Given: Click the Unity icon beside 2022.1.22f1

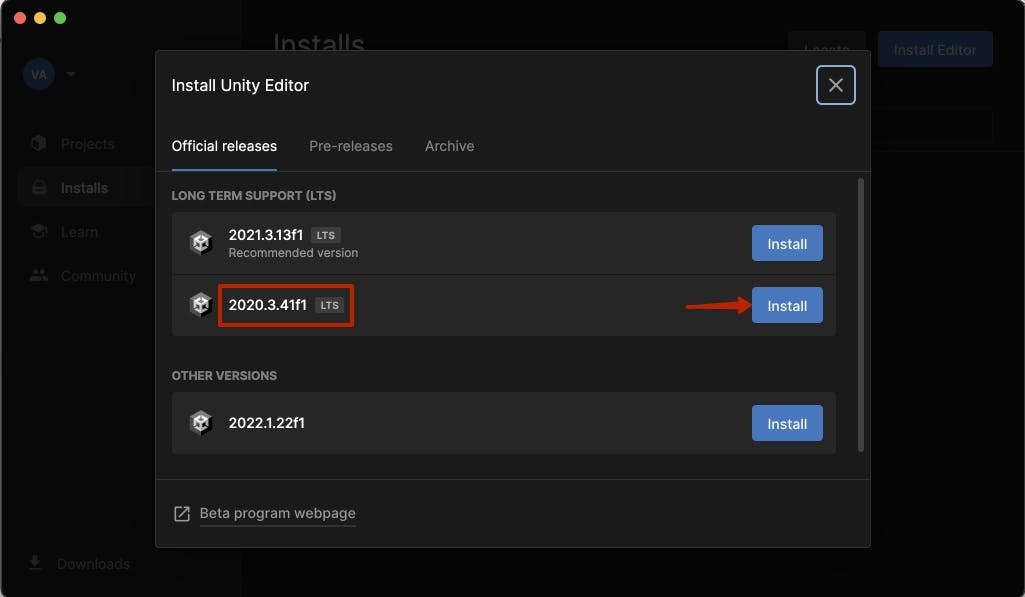Looking at the screenshot, I should click(201, 423).
